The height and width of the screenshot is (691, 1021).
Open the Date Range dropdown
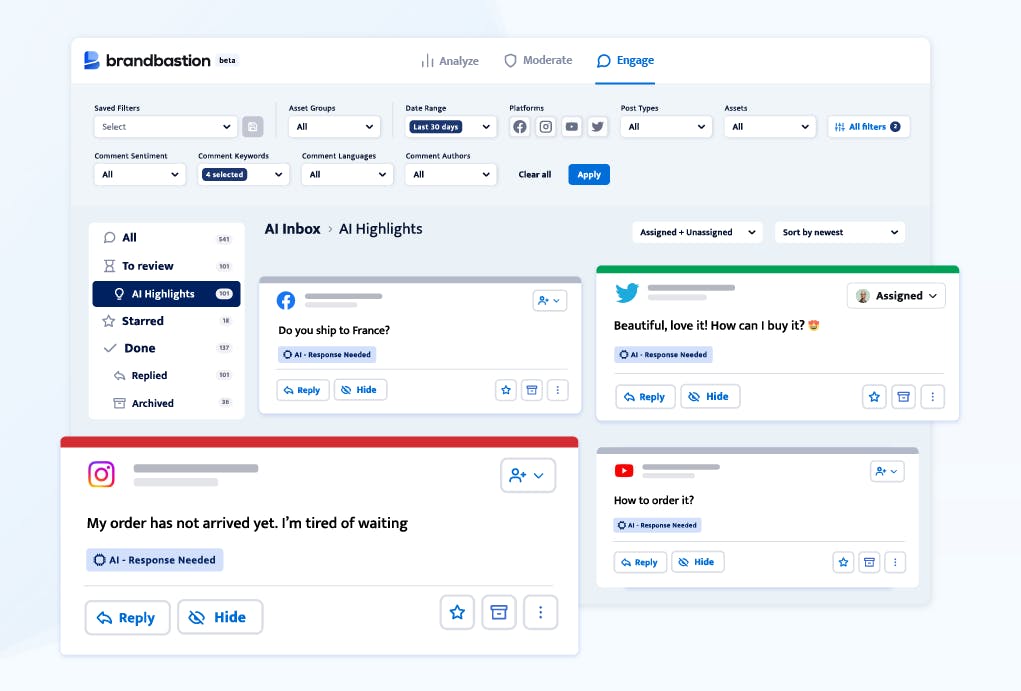point(451,126)
